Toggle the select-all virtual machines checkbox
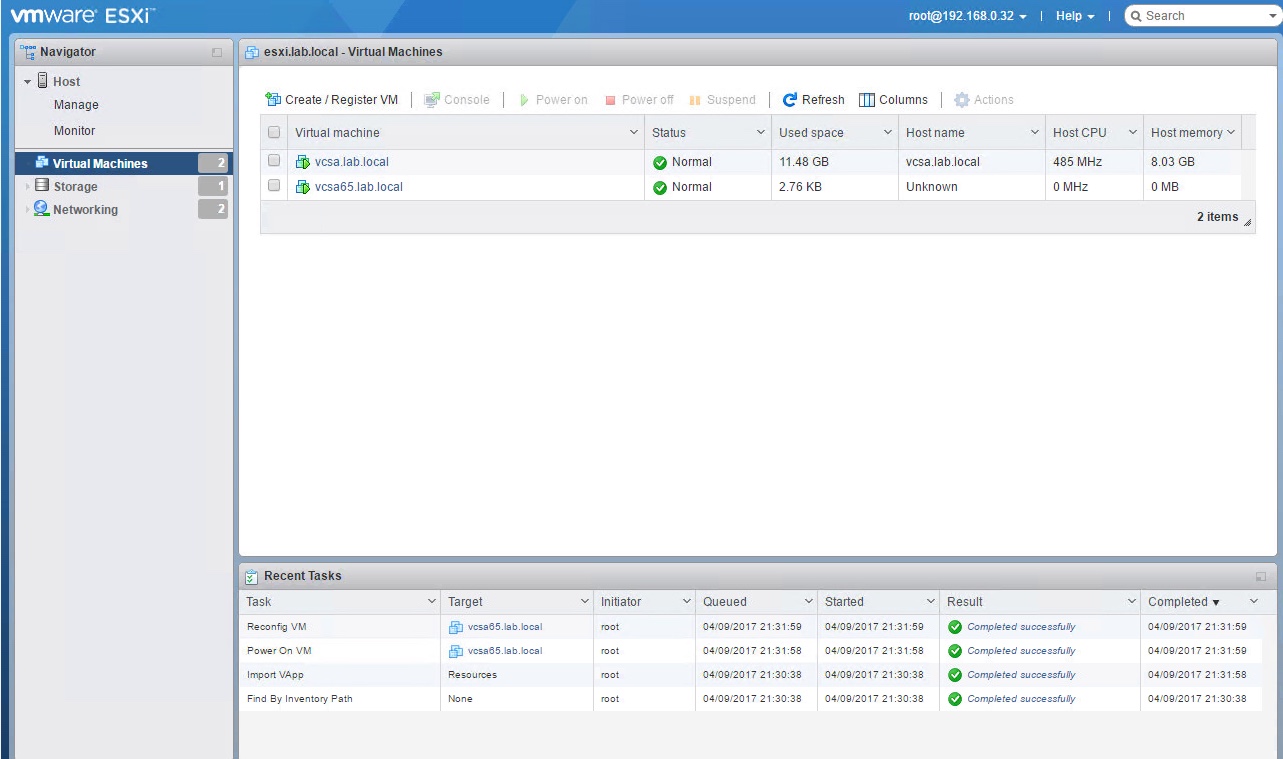Screen dimensions: 1283x759 (x=274, y=132)
